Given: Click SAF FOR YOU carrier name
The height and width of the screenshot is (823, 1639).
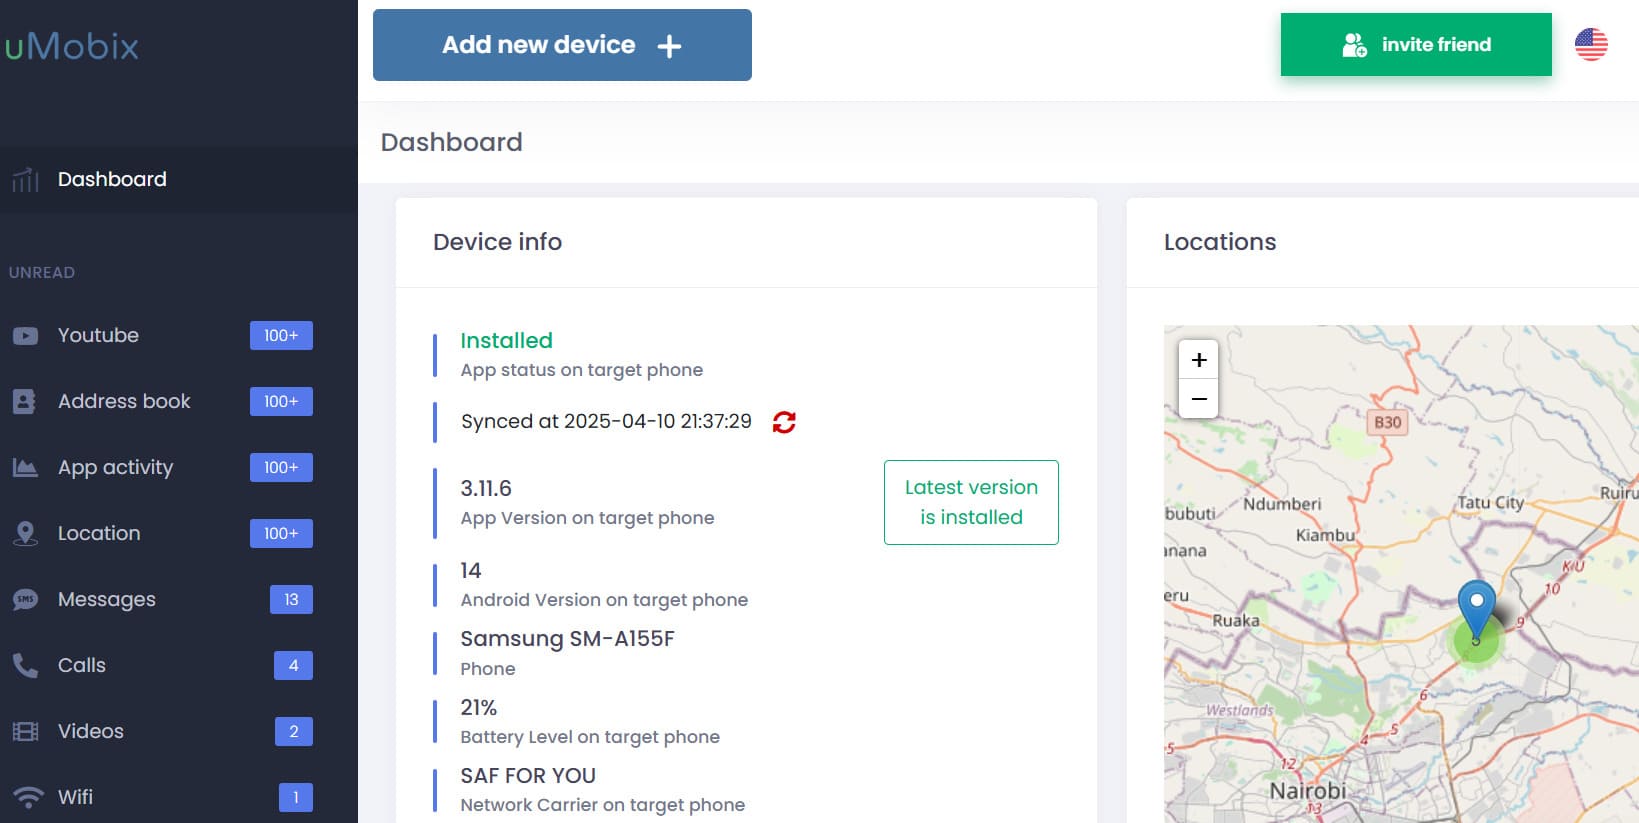Looking at the screenshot, I should 528,776.
